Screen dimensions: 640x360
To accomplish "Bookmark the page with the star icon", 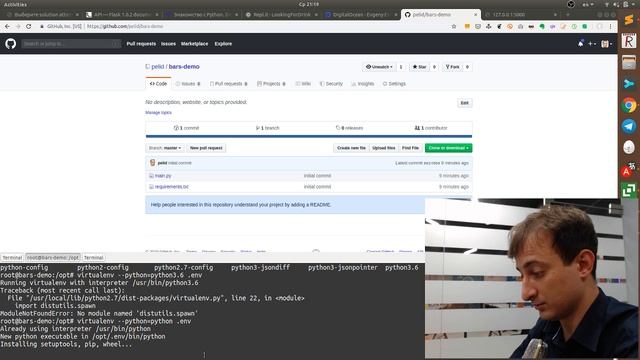I will [453, 26].
